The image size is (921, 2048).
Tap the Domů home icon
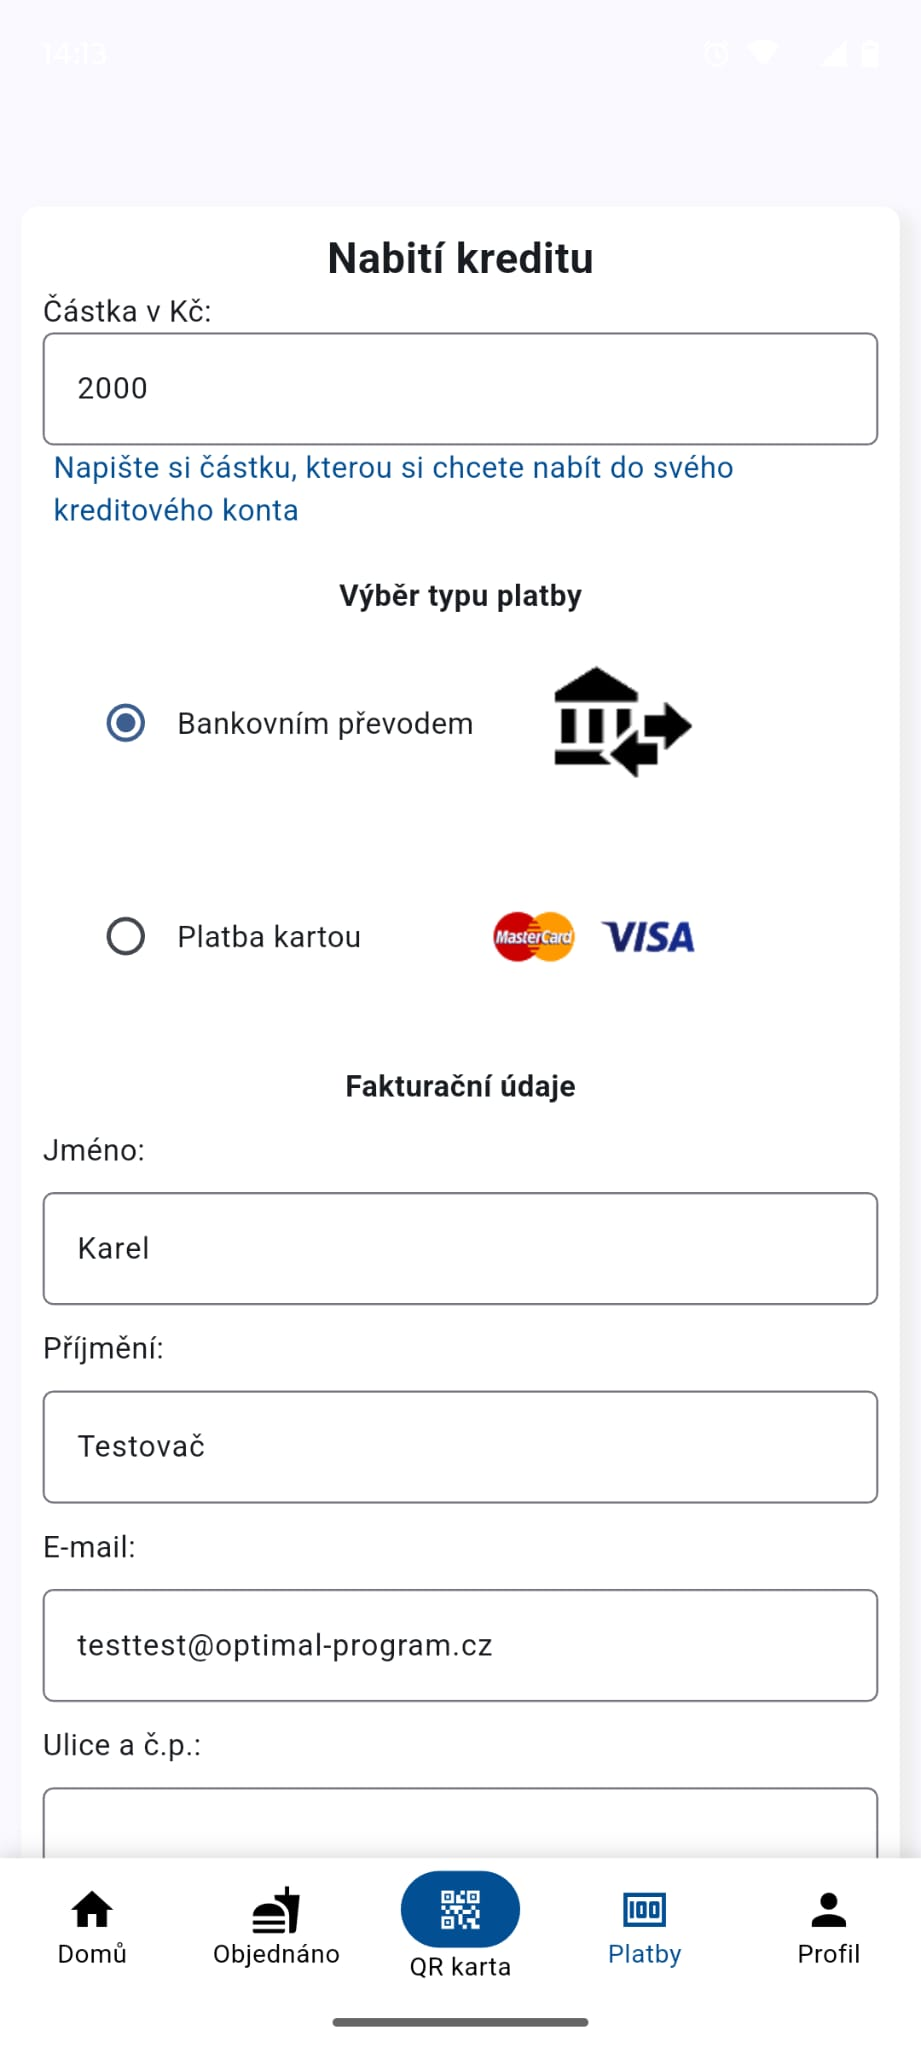click(92, 1910)
